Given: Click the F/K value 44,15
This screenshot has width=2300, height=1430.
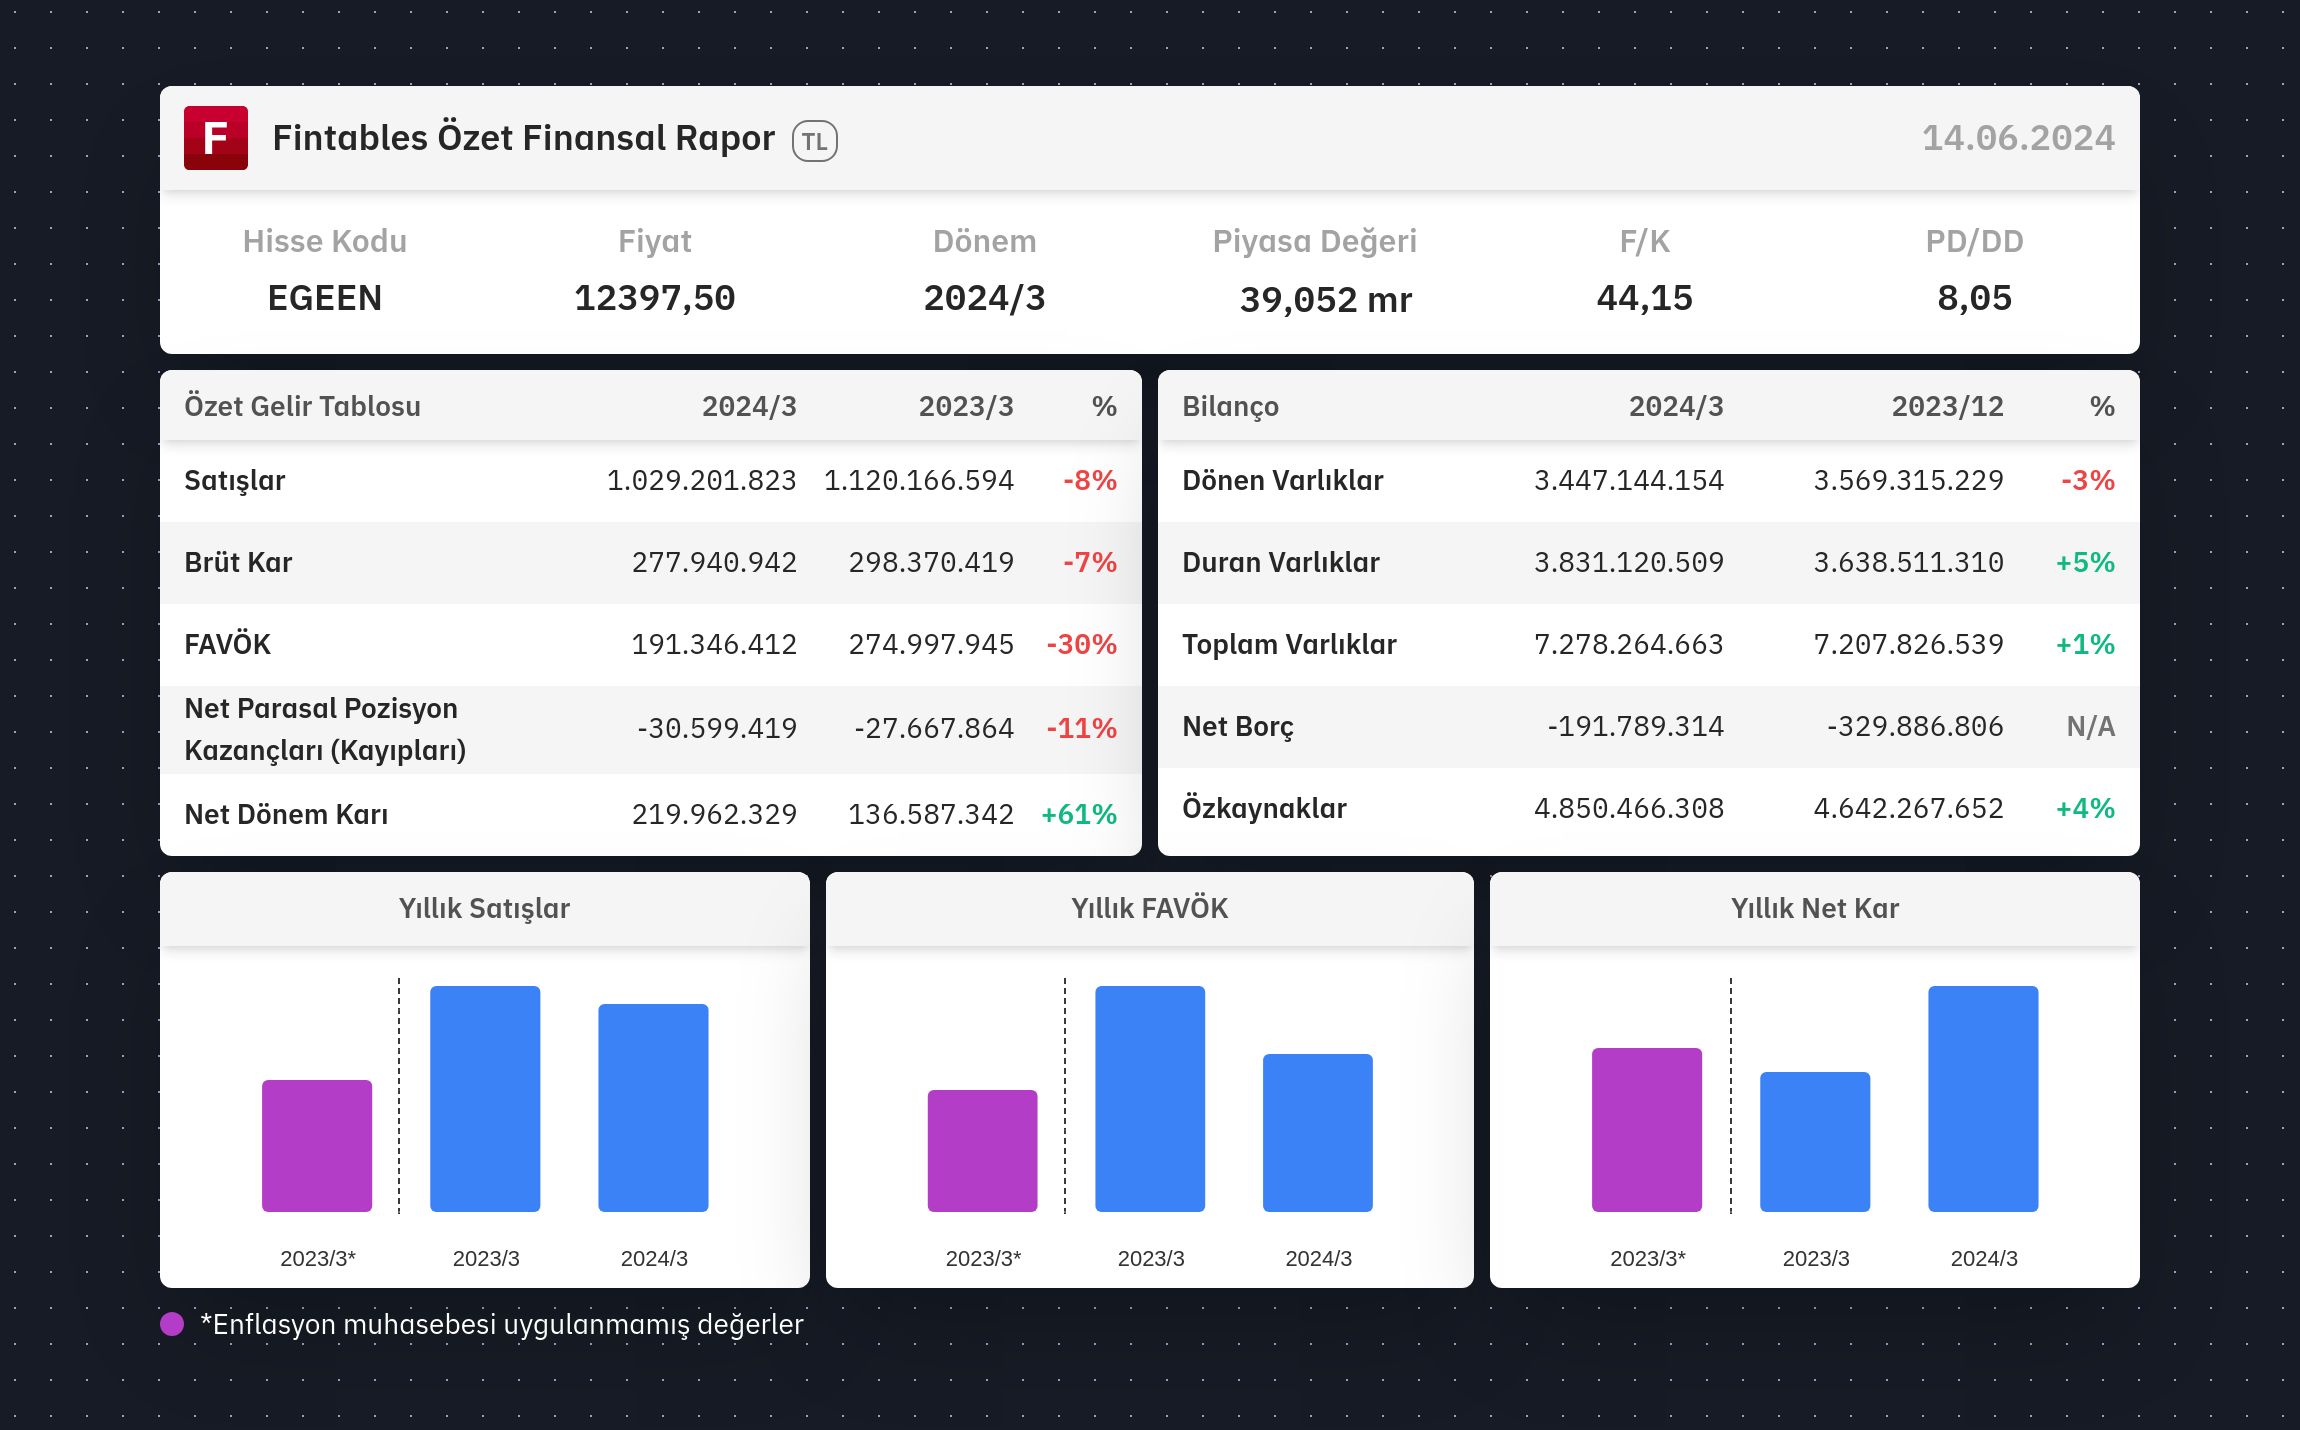Looking at the screenshot, I should 1645,298.
